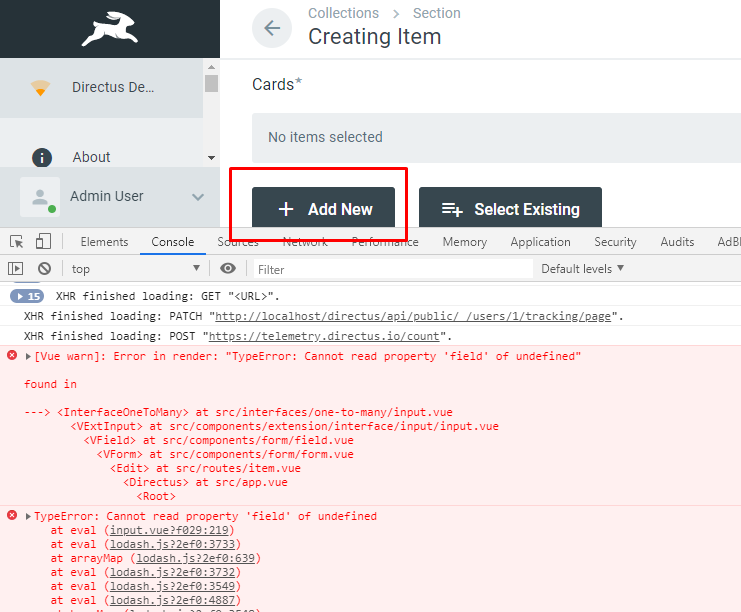741x612 pixels.
Task: Open the Default levels dropdown
Action: (582, 269)
